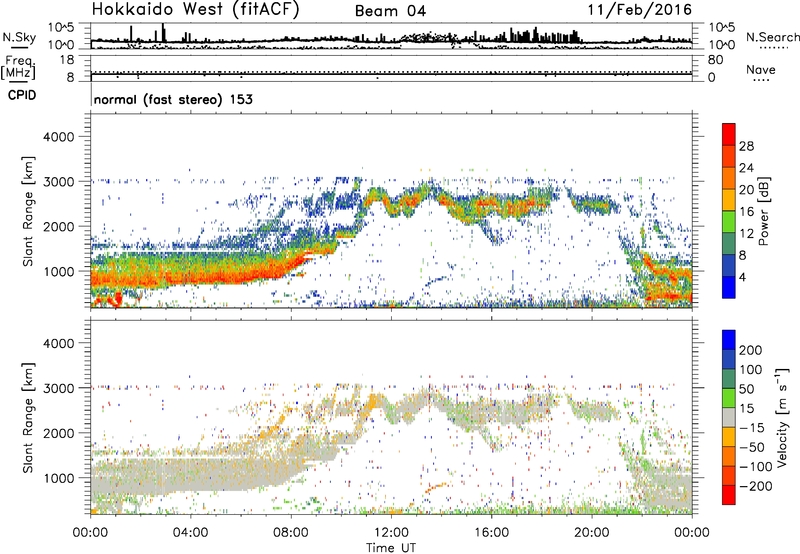The image size is (800, 554).
Task: Click the "200" label on the velocity colorbar
Action: 751,350
